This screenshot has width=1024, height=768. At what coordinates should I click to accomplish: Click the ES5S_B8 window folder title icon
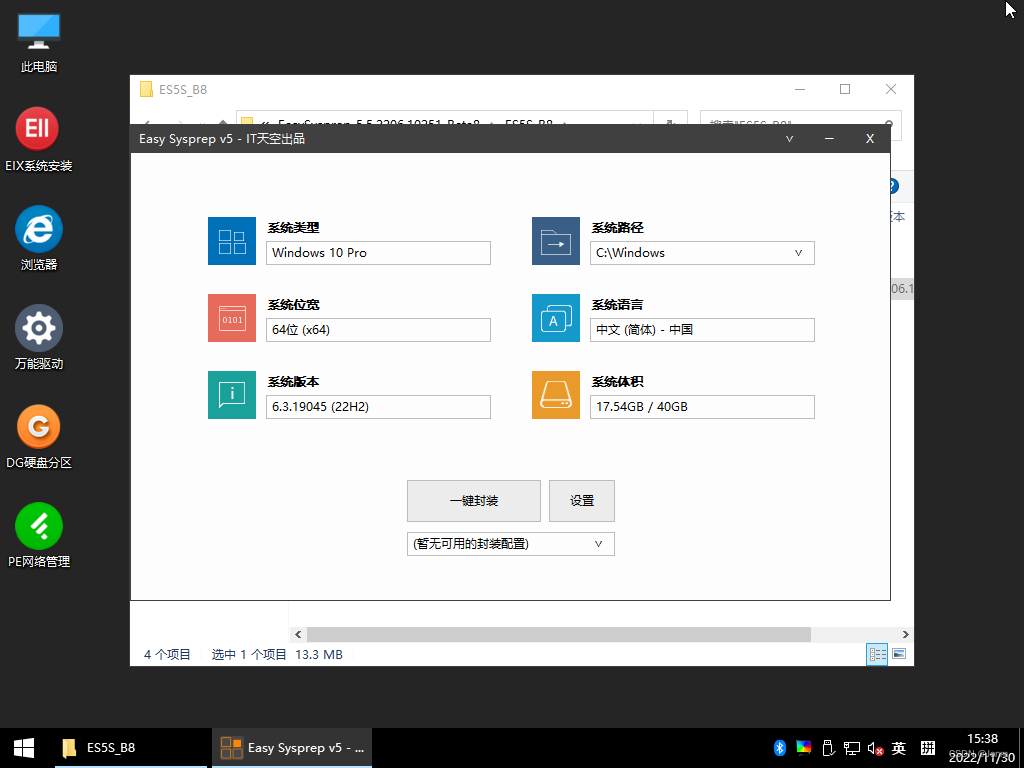coord(146,89)
